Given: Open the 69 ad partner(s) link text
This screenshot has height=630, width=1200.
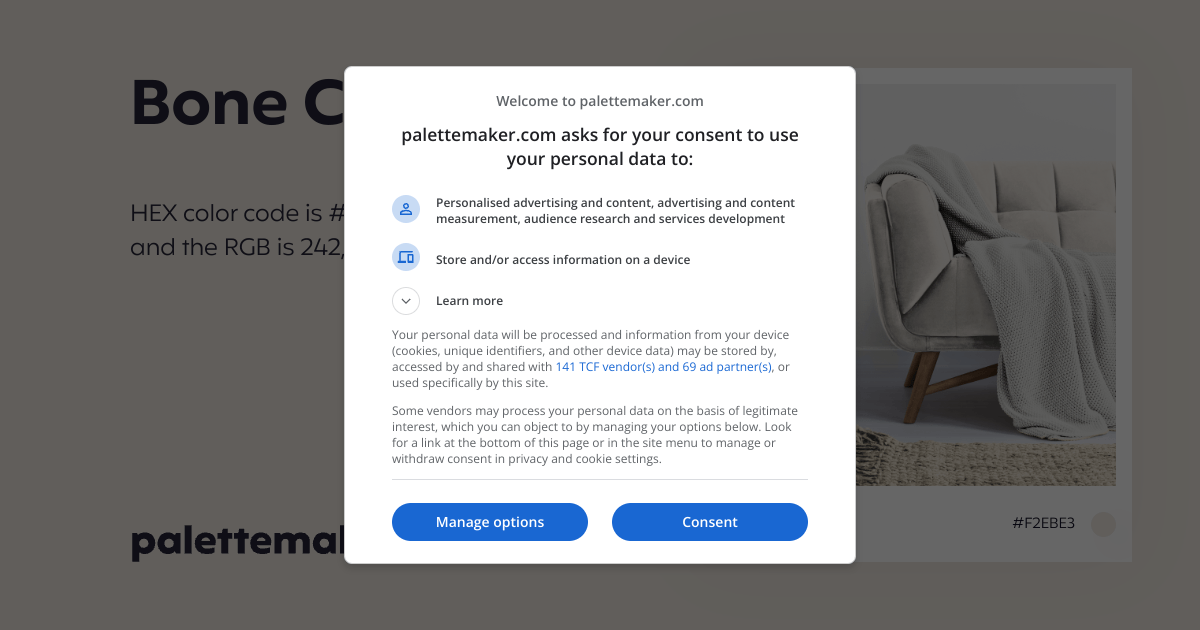Looking at the screenshot, I should 728,367.
